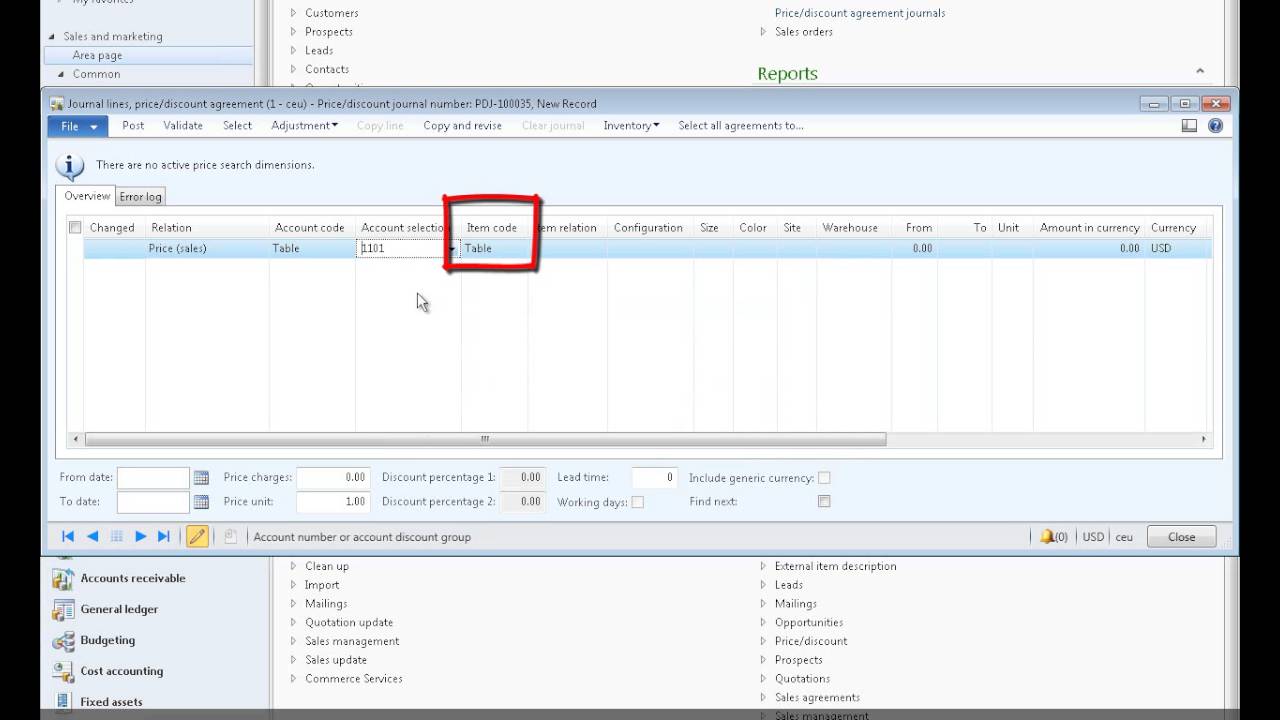Click the Price charges input field
This screenshot has width=1280, height=720.
[333, 478]
